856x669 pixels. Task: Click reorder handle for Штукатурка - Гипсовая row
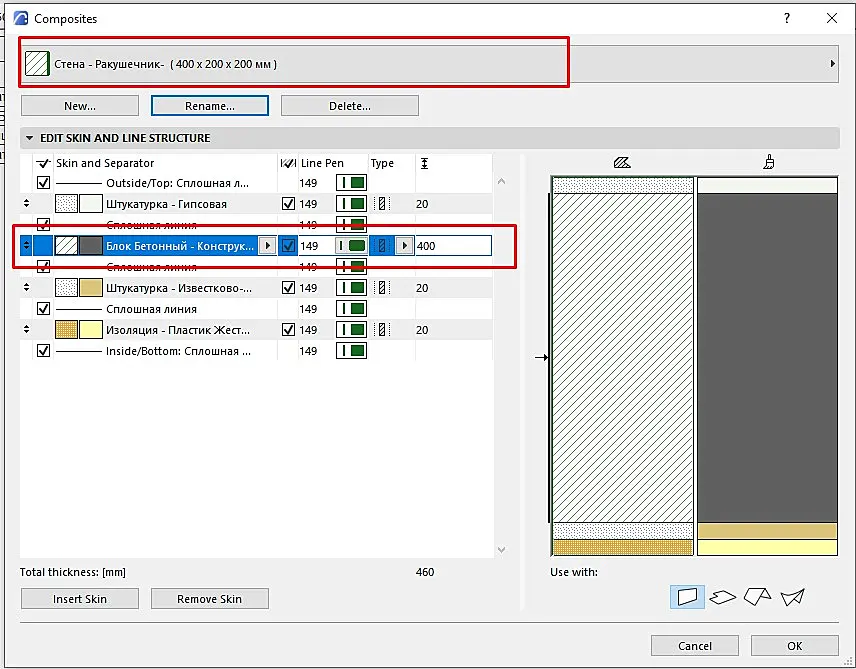(26, 204)
